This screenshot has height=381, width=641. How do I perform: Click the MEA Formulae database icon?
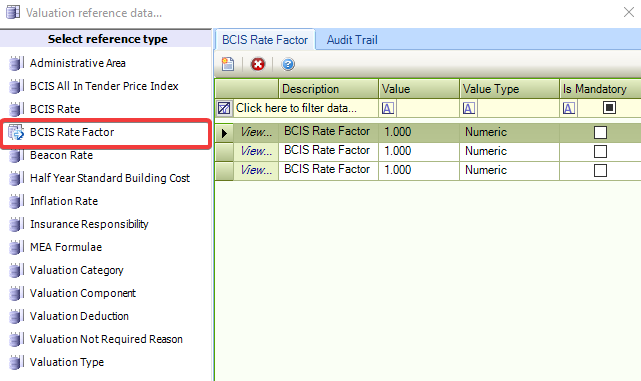pos(15,247)
